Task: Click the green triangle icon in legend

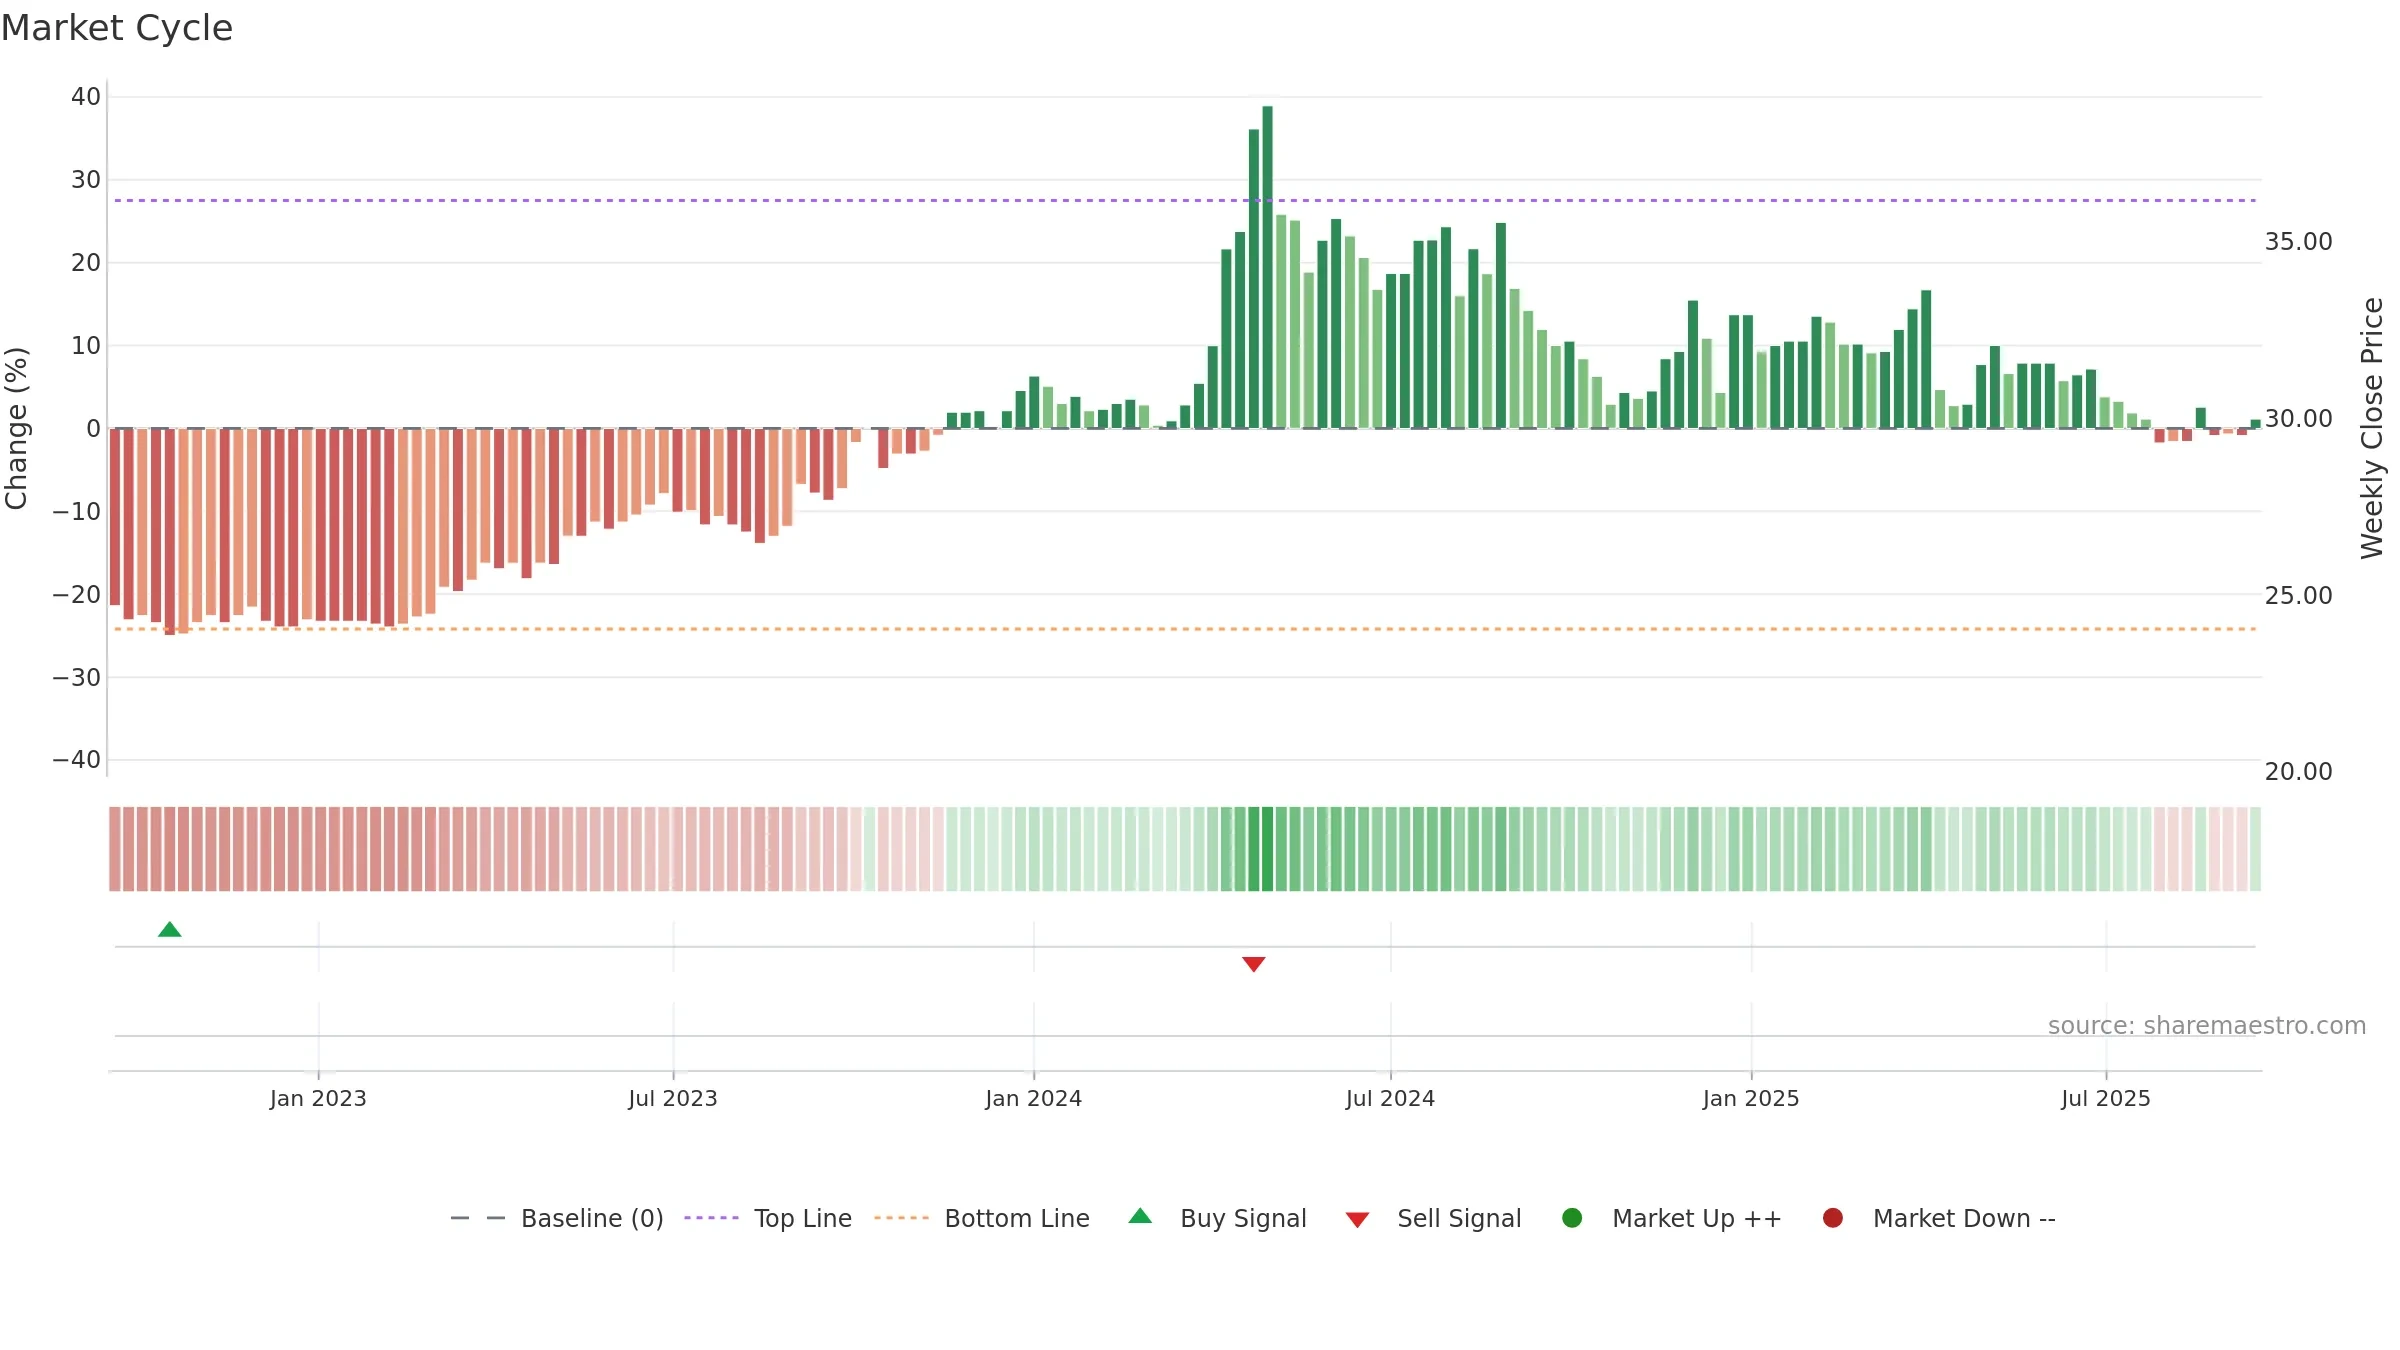Action: pyautogui.click(x=1140, y=1216)
